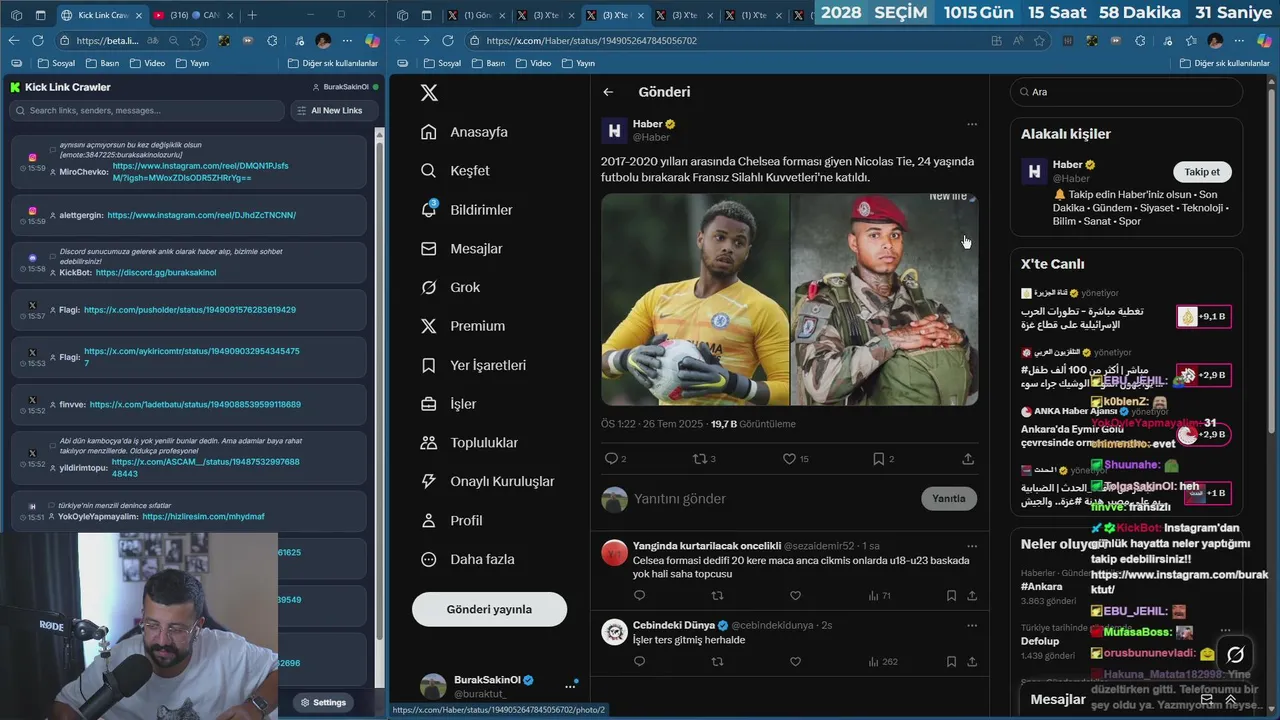Open Haber profile avatar in post
Image resolution: width=1280 pixels, height=720 pixels.
[x=614, y=130]
